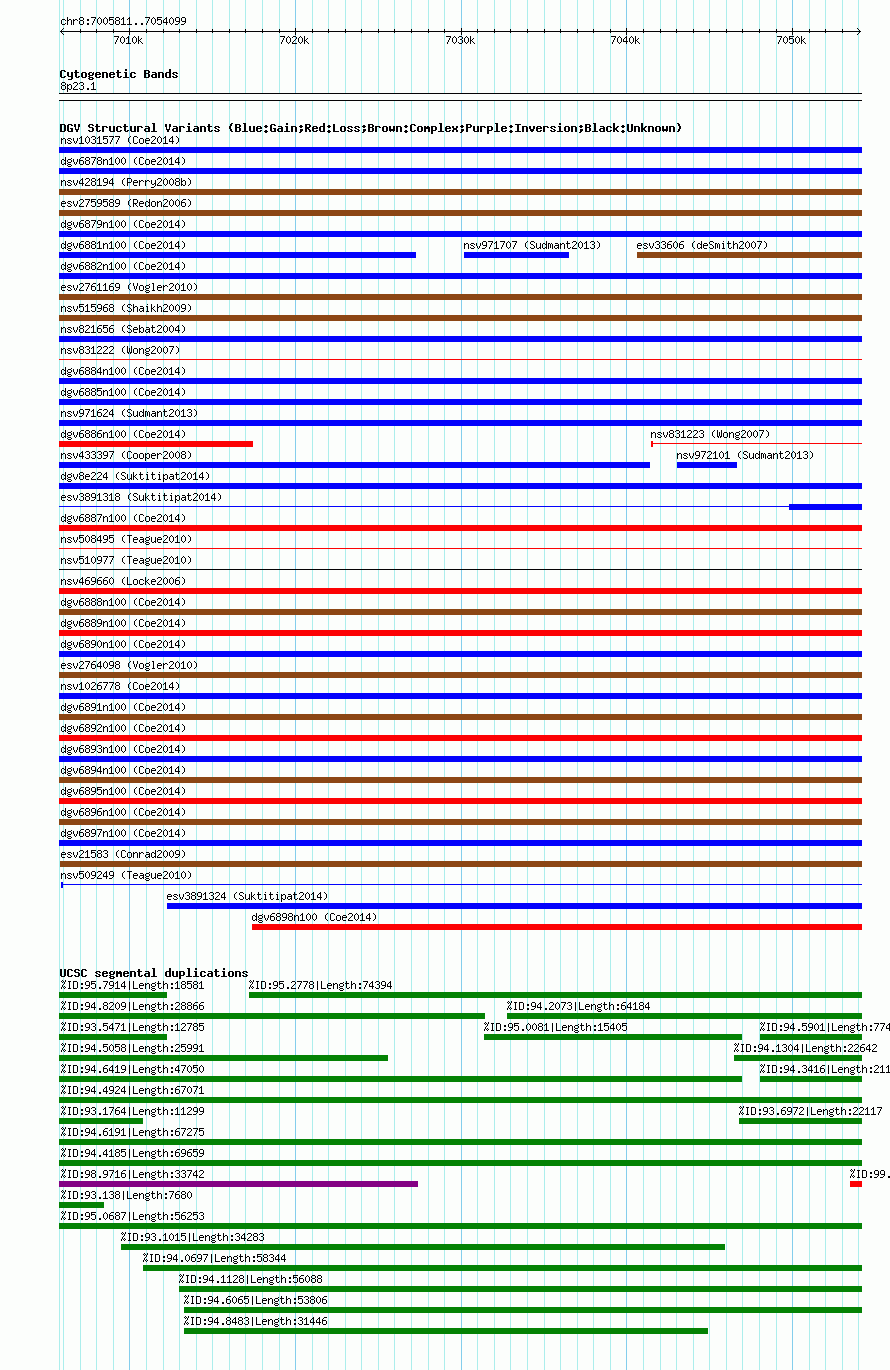Select esv2764098 (Vogler2010) label
Image resolution: width=890 pixels, height=1370 pixels.
tap(129, 665)
